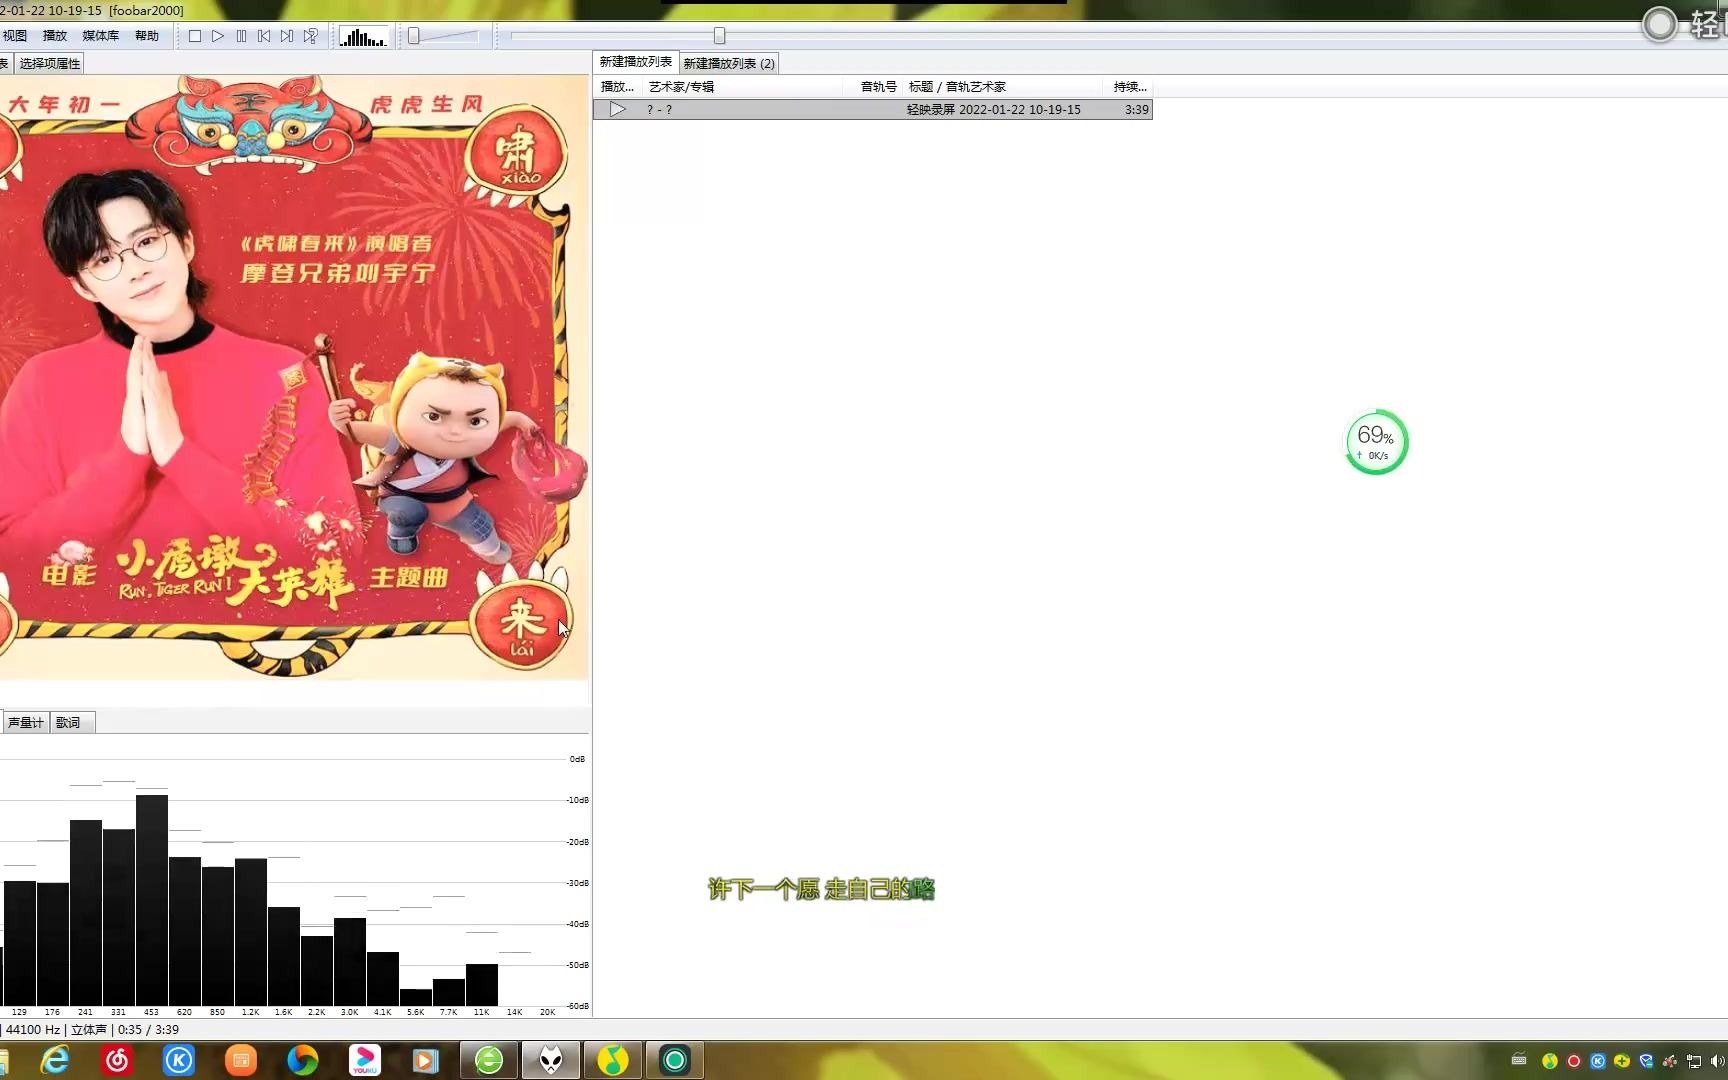
Task: Open the Youku app from the taskbar
Action: click(x=365, y=1060)
